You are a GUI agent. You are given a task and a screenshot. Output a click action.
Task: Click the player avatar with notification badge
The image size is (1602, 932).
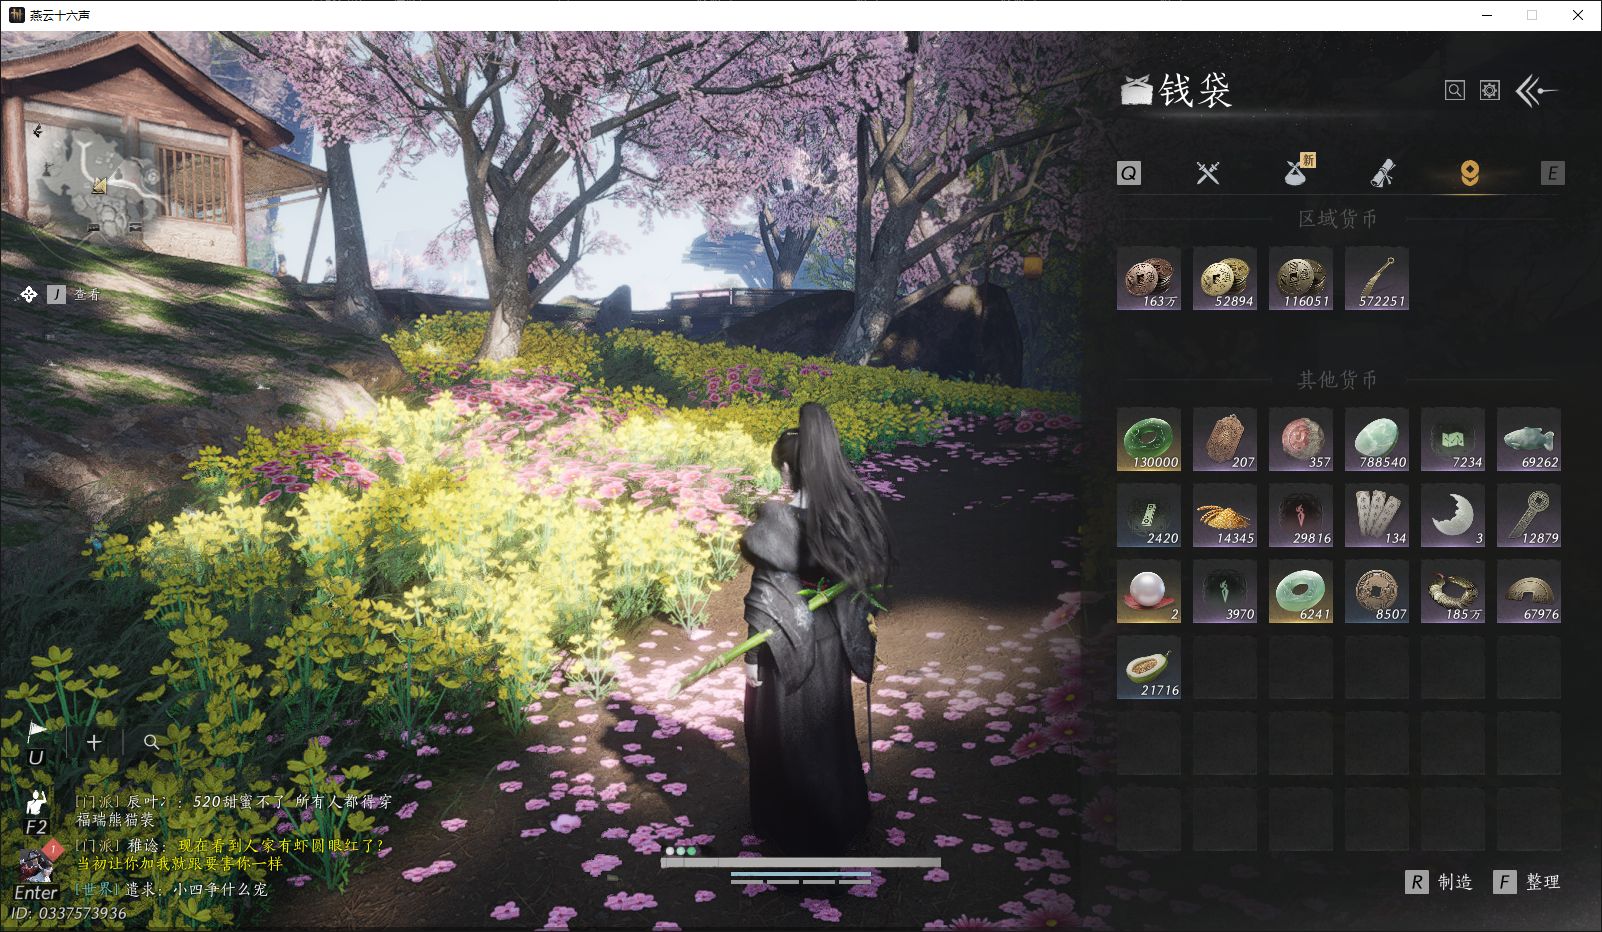36,864
